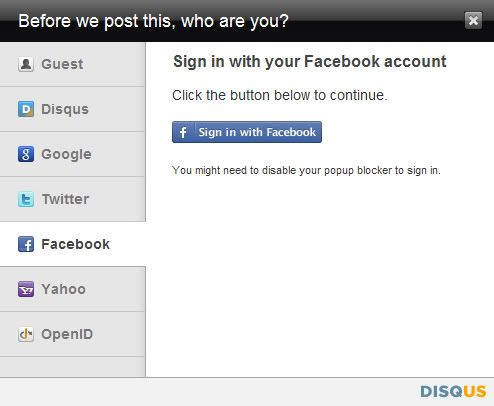Switch to the Yahoo tab
This screenshot has height=406, width=494.
click(73, 289)
